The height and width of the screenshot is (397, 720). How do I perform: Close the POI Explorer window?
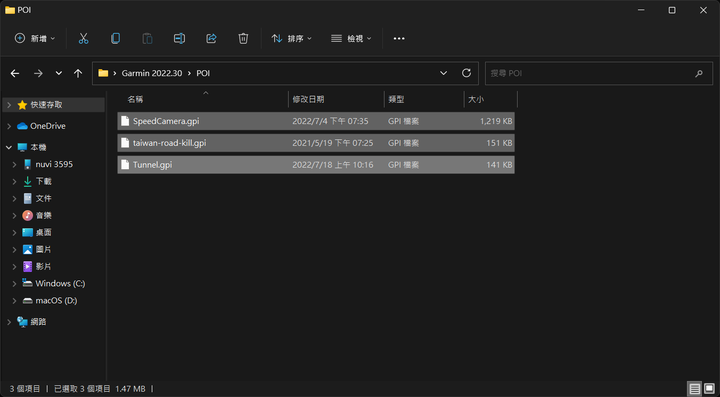(x=703, y=10)
